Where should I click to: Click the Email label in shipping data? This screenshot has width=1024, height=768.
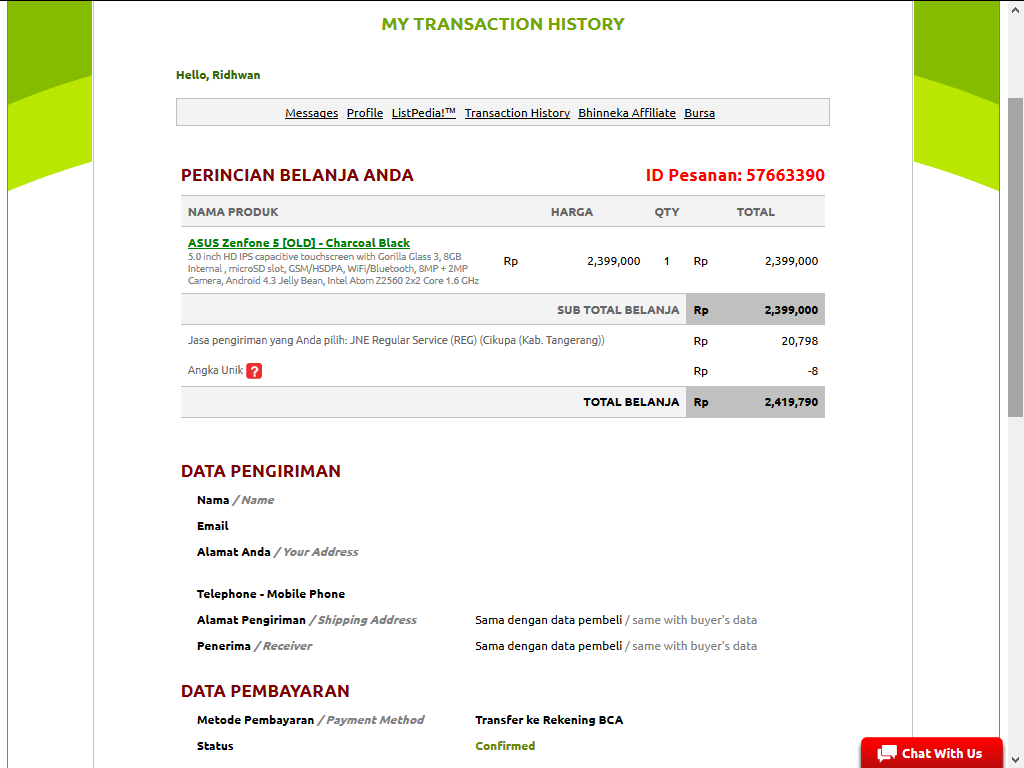point(212,526)
